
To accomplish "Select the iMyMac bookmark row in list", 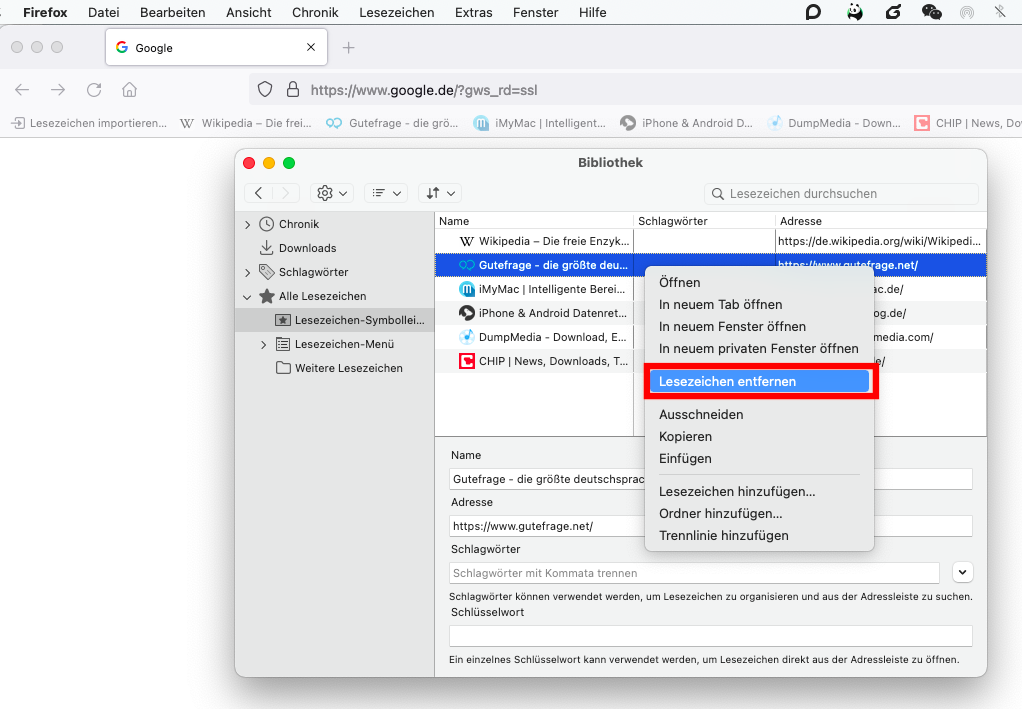I will [x=540, y=289].
